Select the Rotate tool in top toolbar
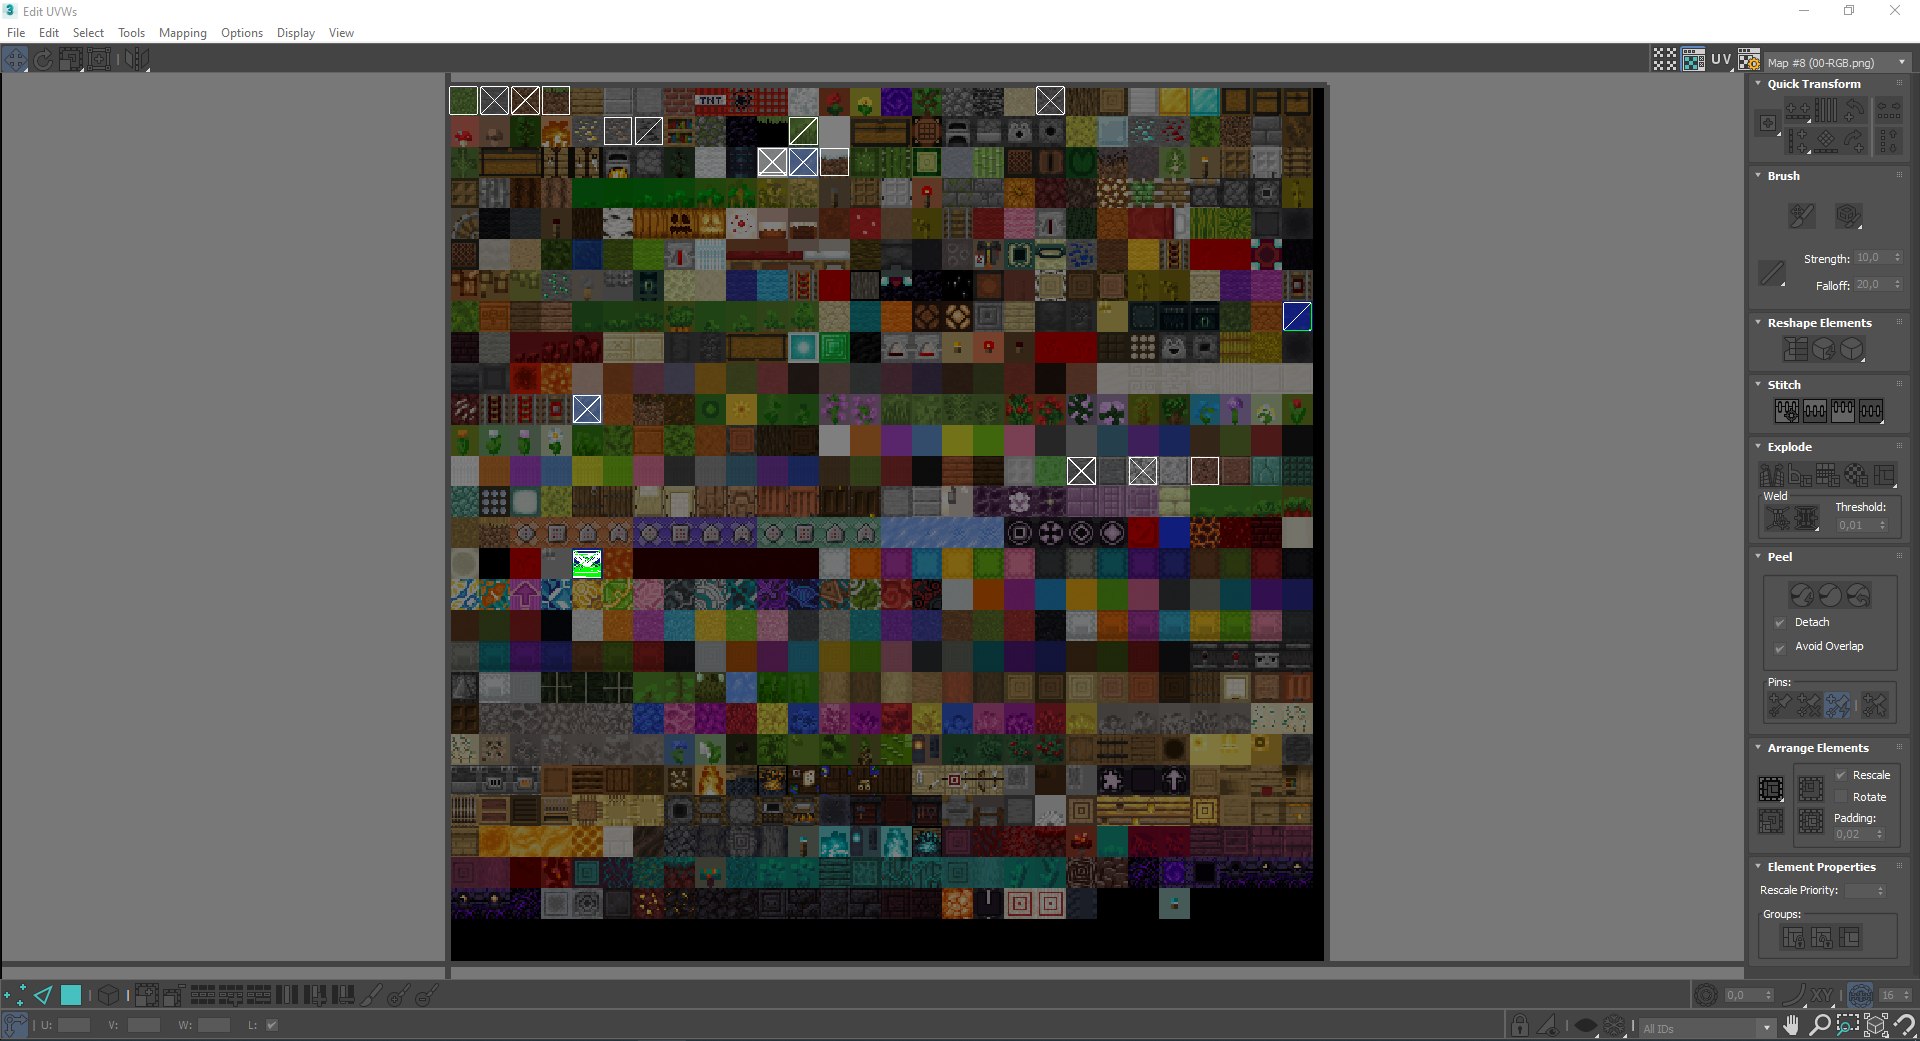 click(x=43, y=59)
